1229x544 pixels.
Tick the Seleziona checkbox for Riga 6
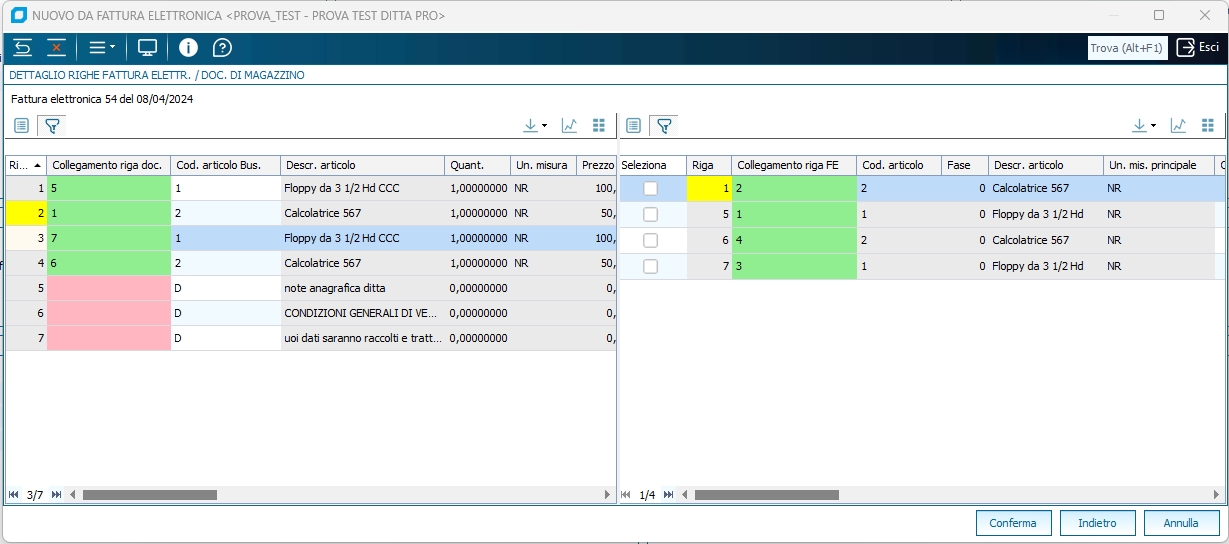click(x=651, y=240)
